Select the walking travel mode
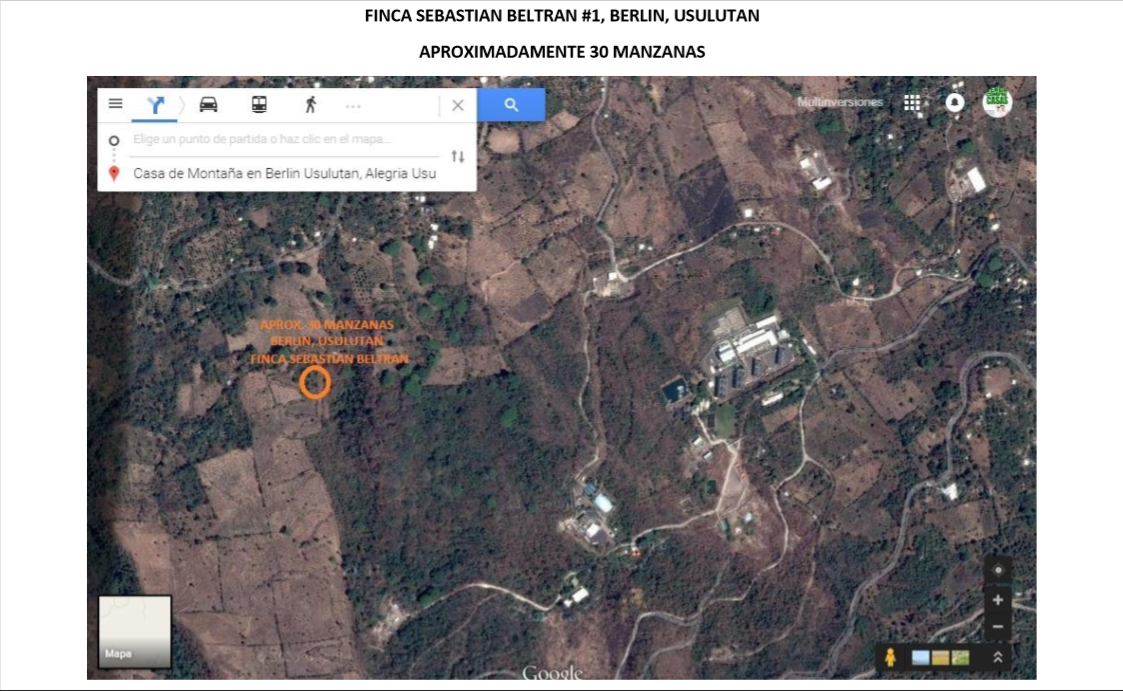1123x691 pixels. pyautogui.click(x=310, y=105)
